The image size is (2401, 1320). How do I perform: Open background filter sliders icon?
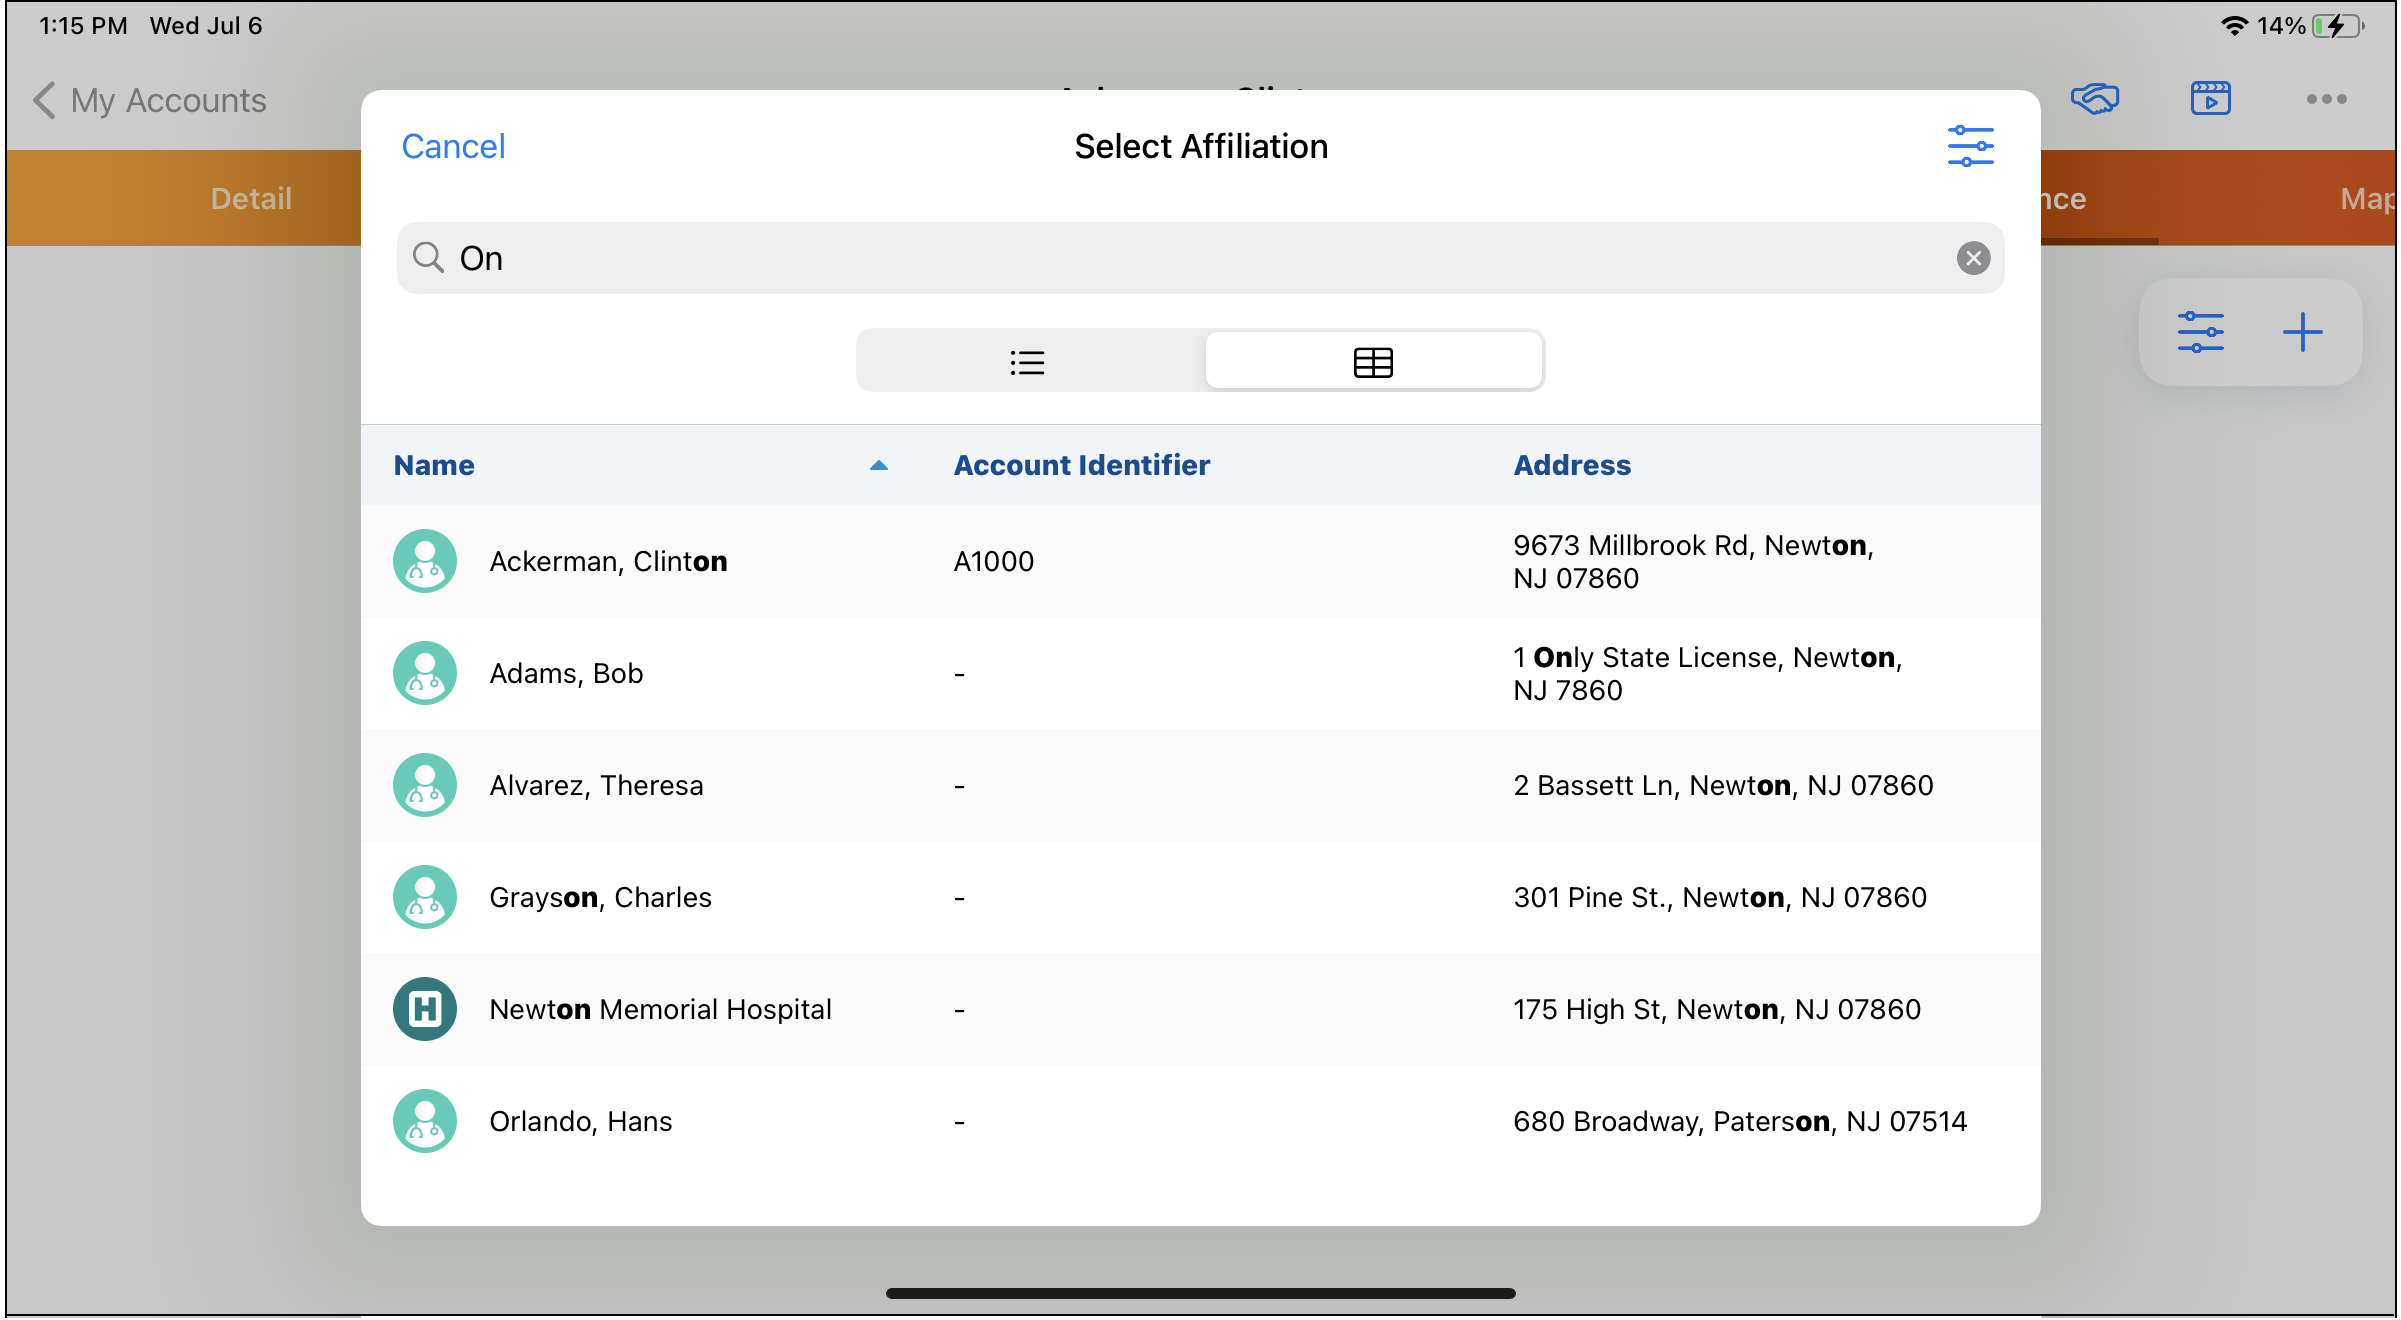[x=2200, y=332]
